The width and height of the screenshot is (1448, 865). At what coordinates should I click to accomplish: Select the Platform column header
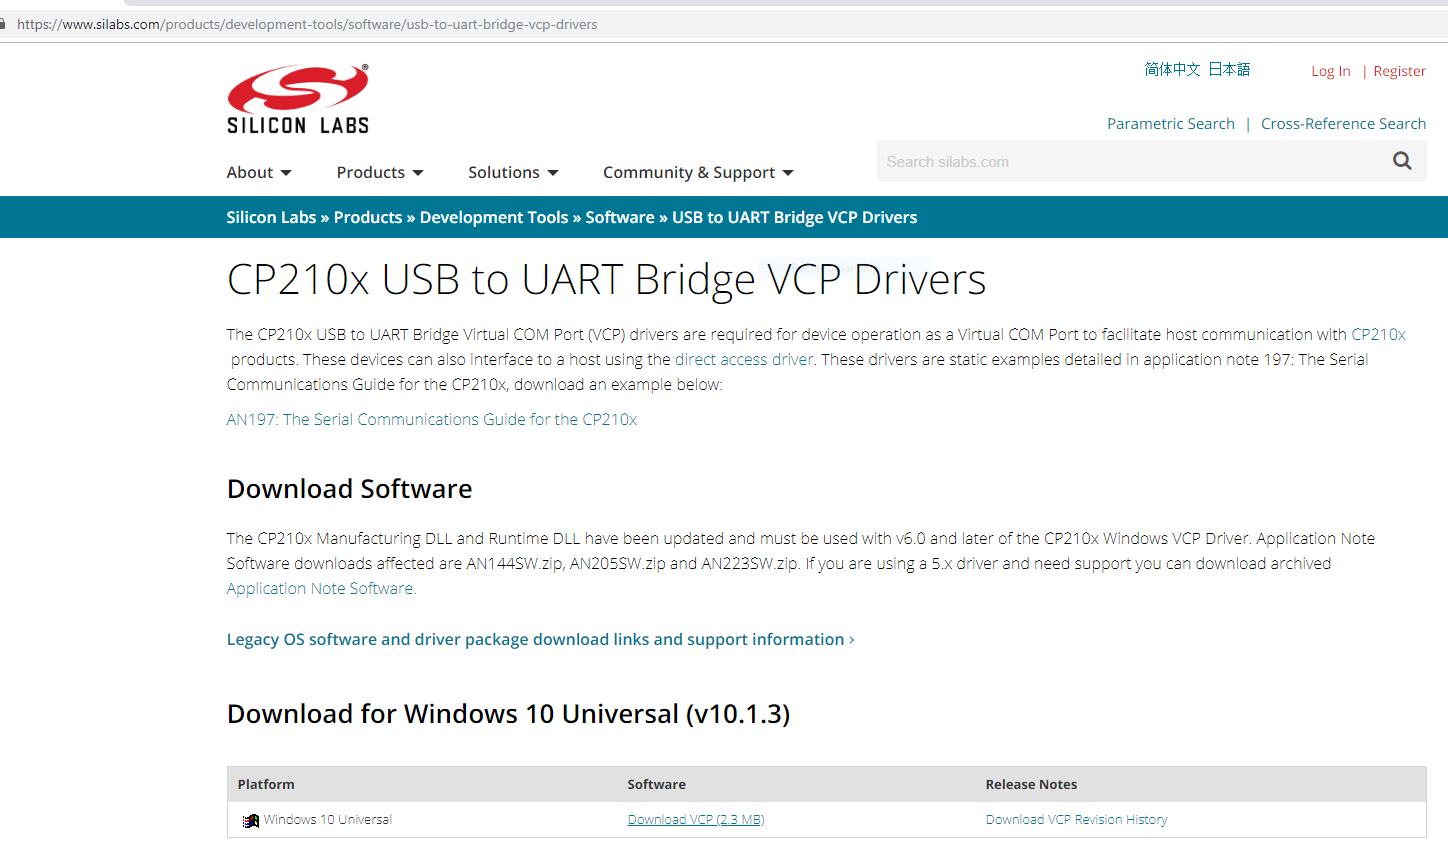pos(266,784)
